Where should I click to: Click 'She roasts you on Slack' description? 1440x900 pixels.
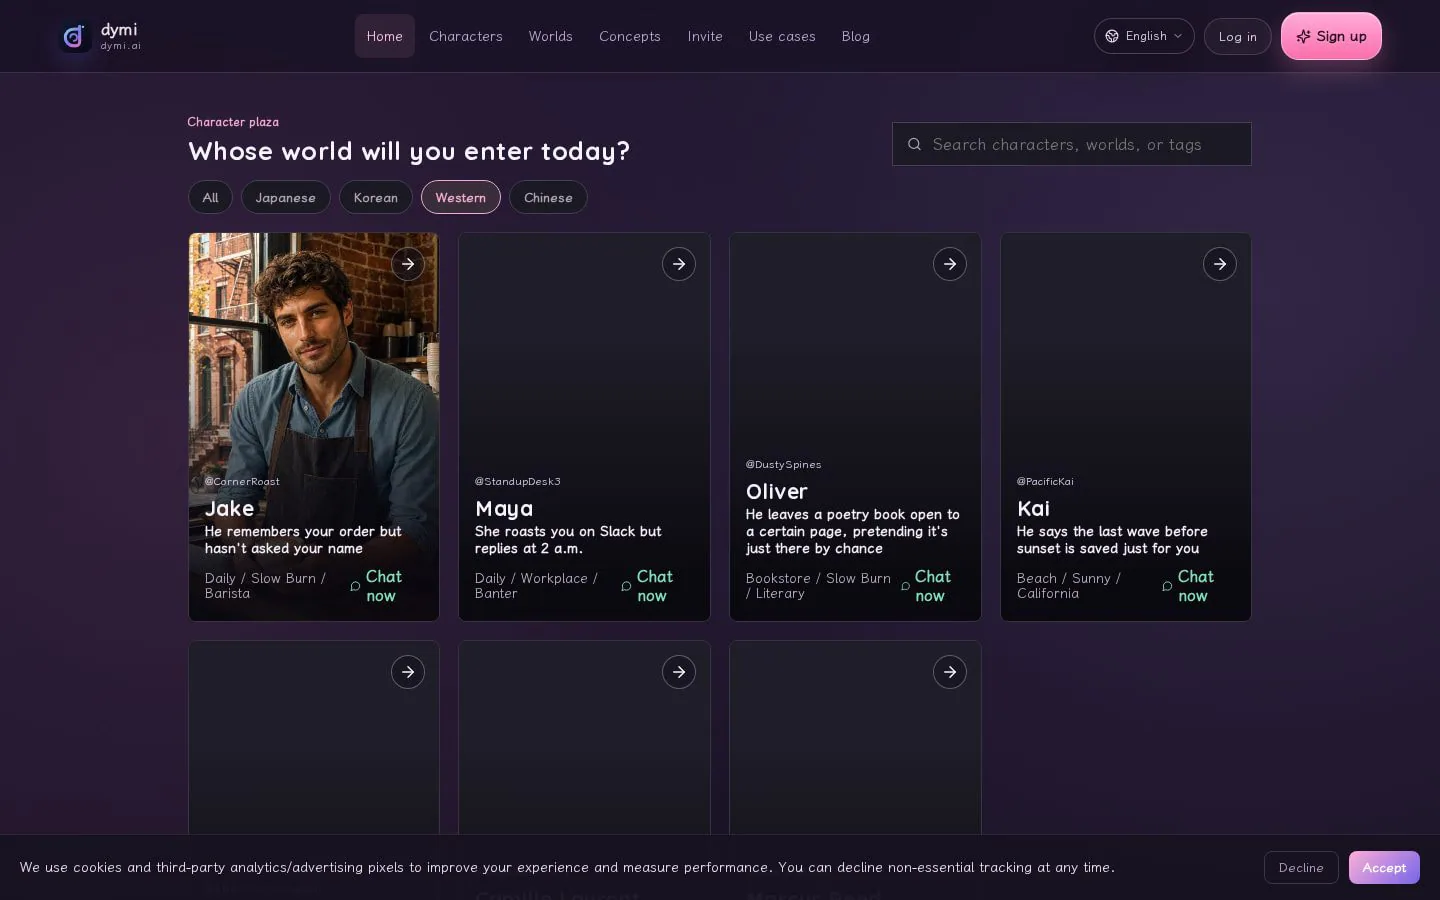tap(568, 540)
